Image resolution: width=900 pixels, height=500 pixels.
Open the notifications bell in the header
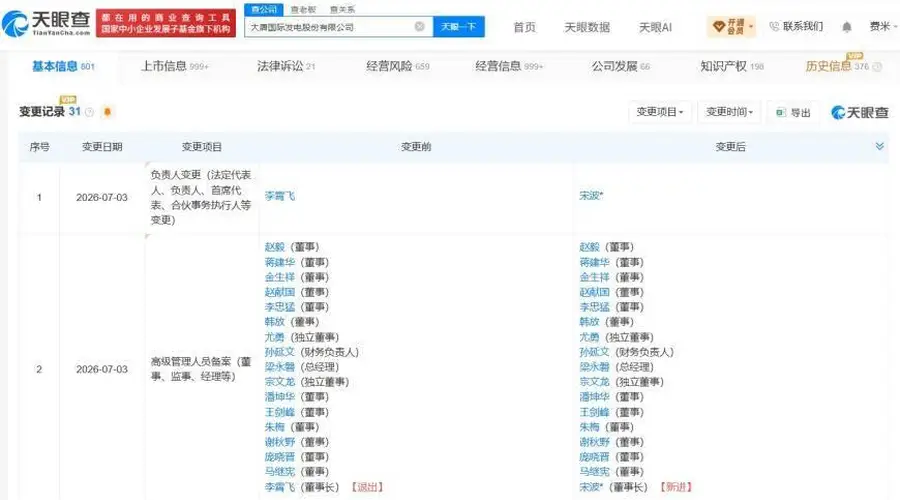[847, 27]
